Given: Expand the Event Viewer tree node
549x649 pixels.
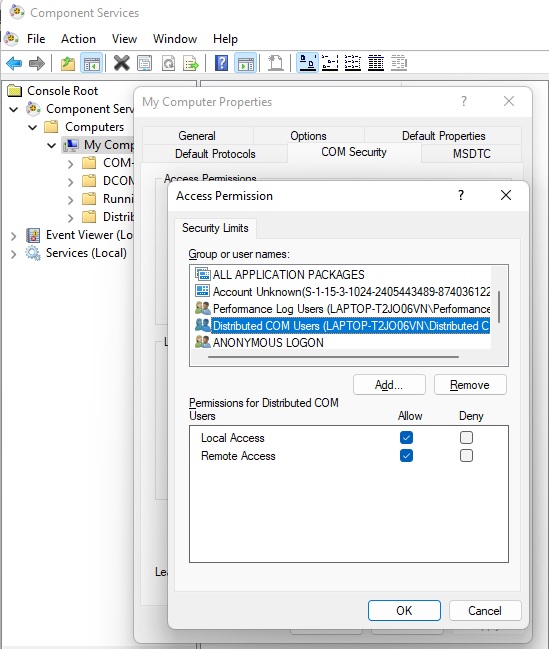Looking at the screenshot, I should click(14, 236).
